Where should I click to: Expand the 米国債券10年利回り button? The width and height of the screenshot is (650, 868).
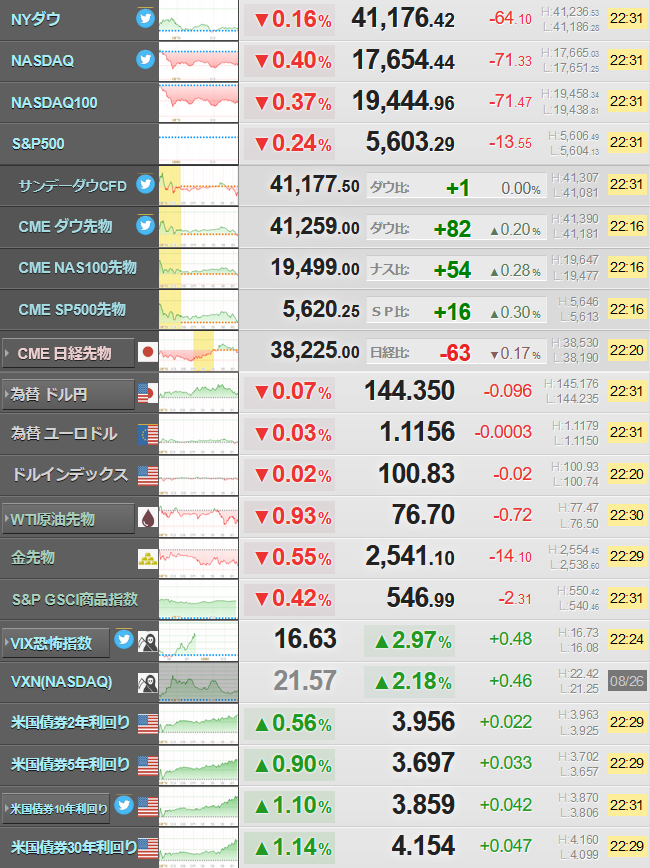[x=56, y=809]
